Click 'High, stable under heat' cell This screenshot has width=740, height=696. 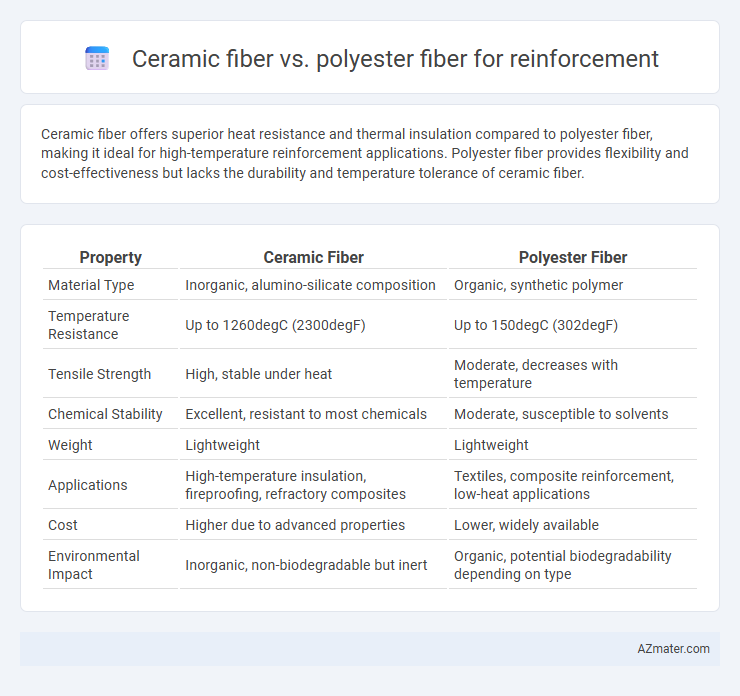pos(259,374)
